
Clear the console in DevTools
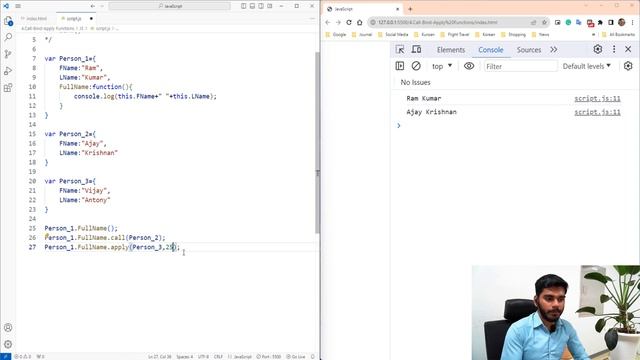point(416,66)
